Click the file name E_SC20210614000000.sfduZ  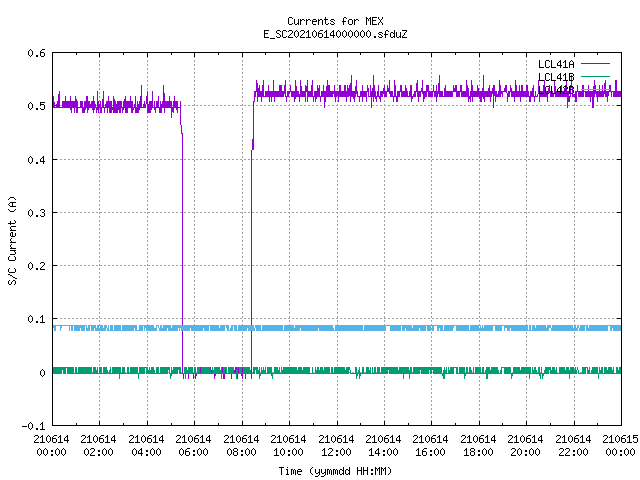335,34
